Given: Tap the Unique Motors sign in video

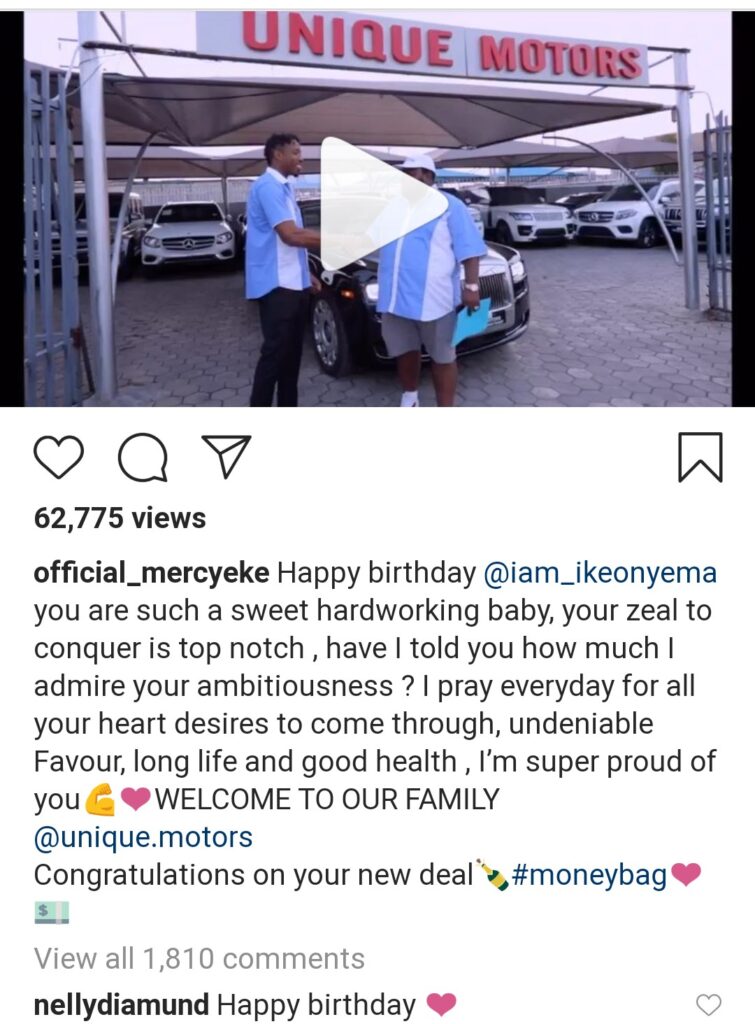Looking at the screenshot, I should point(442,47).
